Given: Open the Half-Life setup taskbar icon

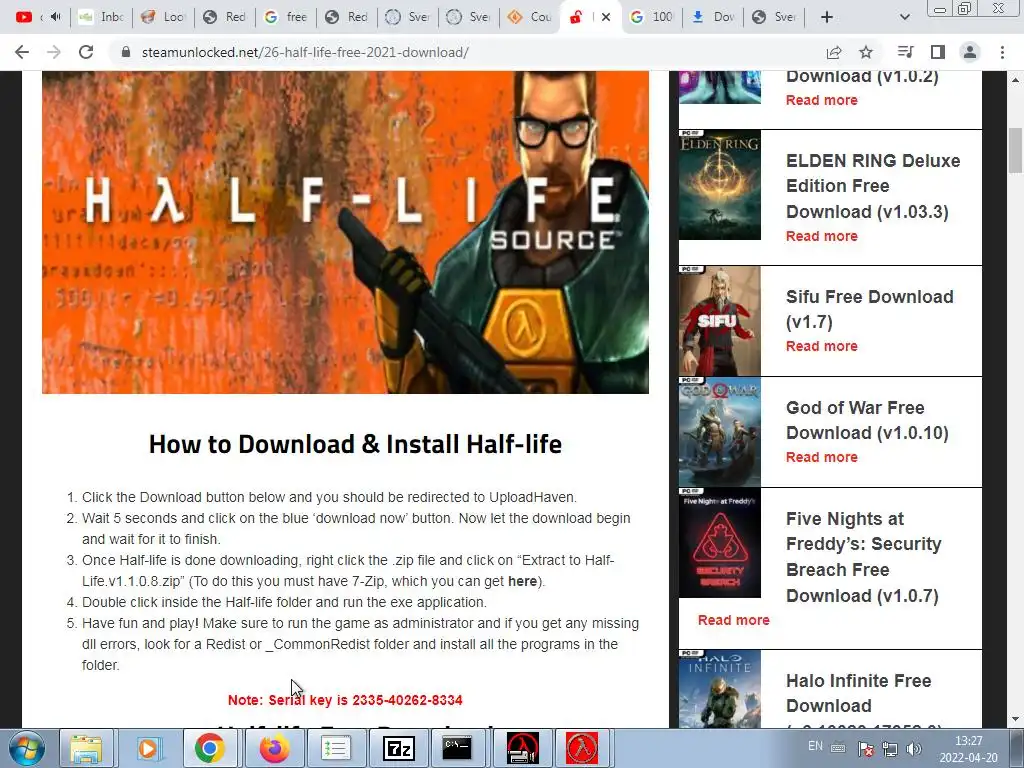Looking at the screenshot, I should pyautogui.click(x=522, y=748).
